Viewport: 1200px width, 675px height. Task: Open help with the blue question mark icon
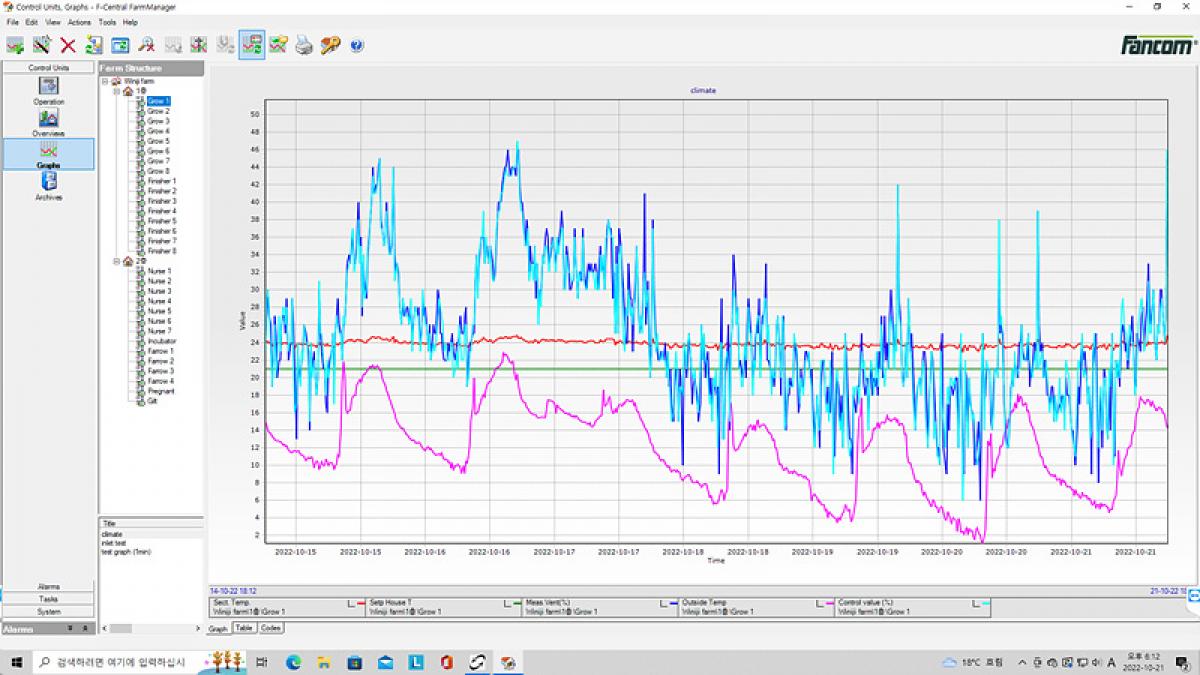tap(357, 45)
